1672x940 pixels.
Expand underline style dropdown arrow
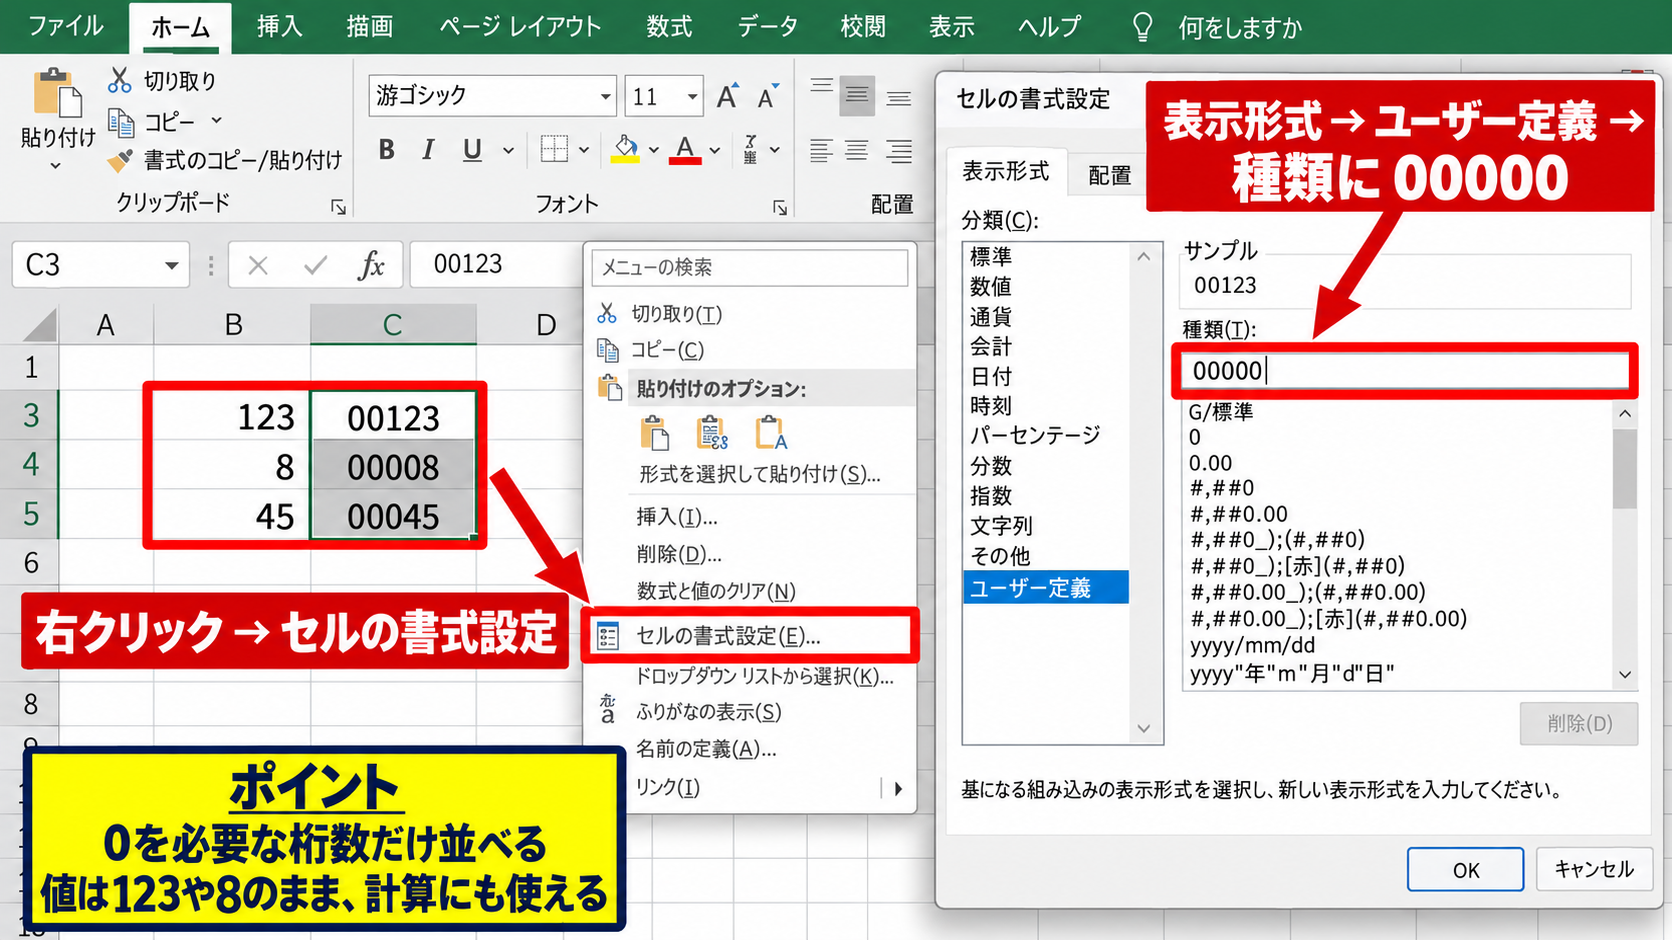[508, 151]
